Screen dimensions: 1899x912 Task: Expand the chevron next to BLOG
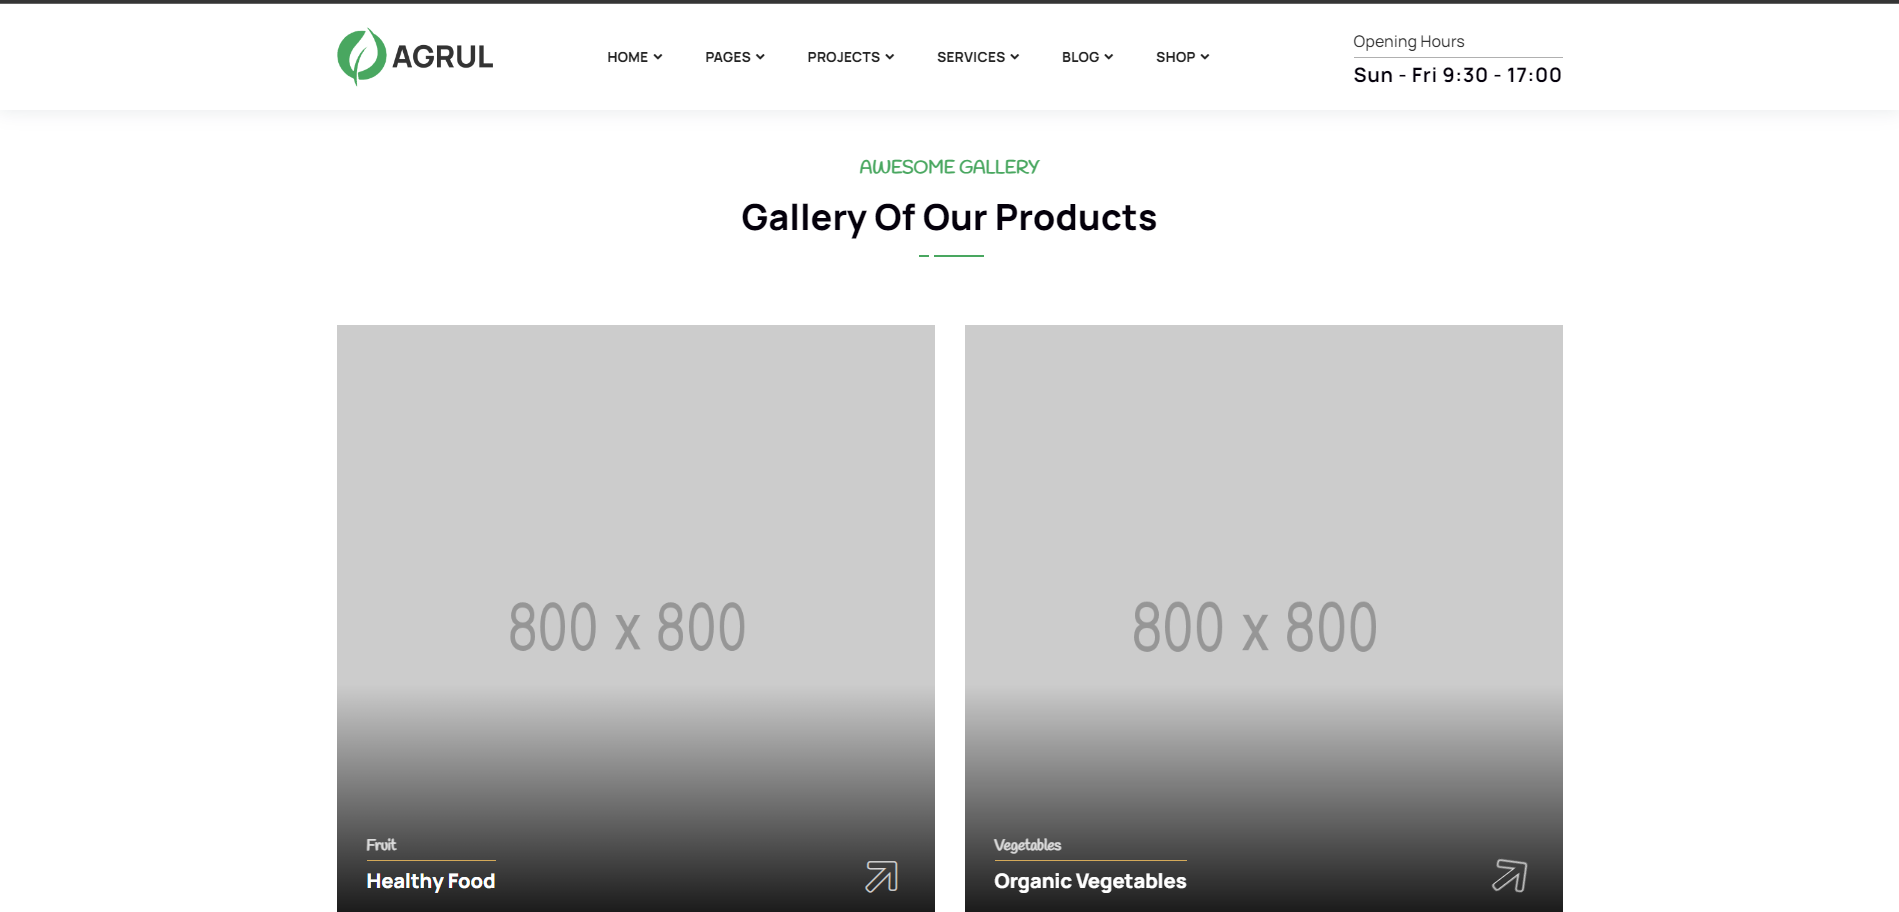(1109, 57)
